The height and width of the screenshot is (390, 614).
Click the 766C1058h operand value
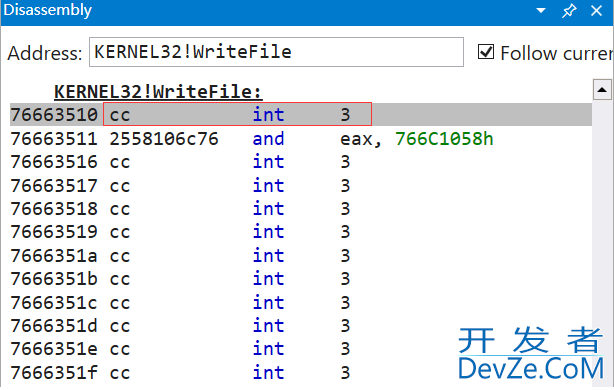(x=444, y=139)
